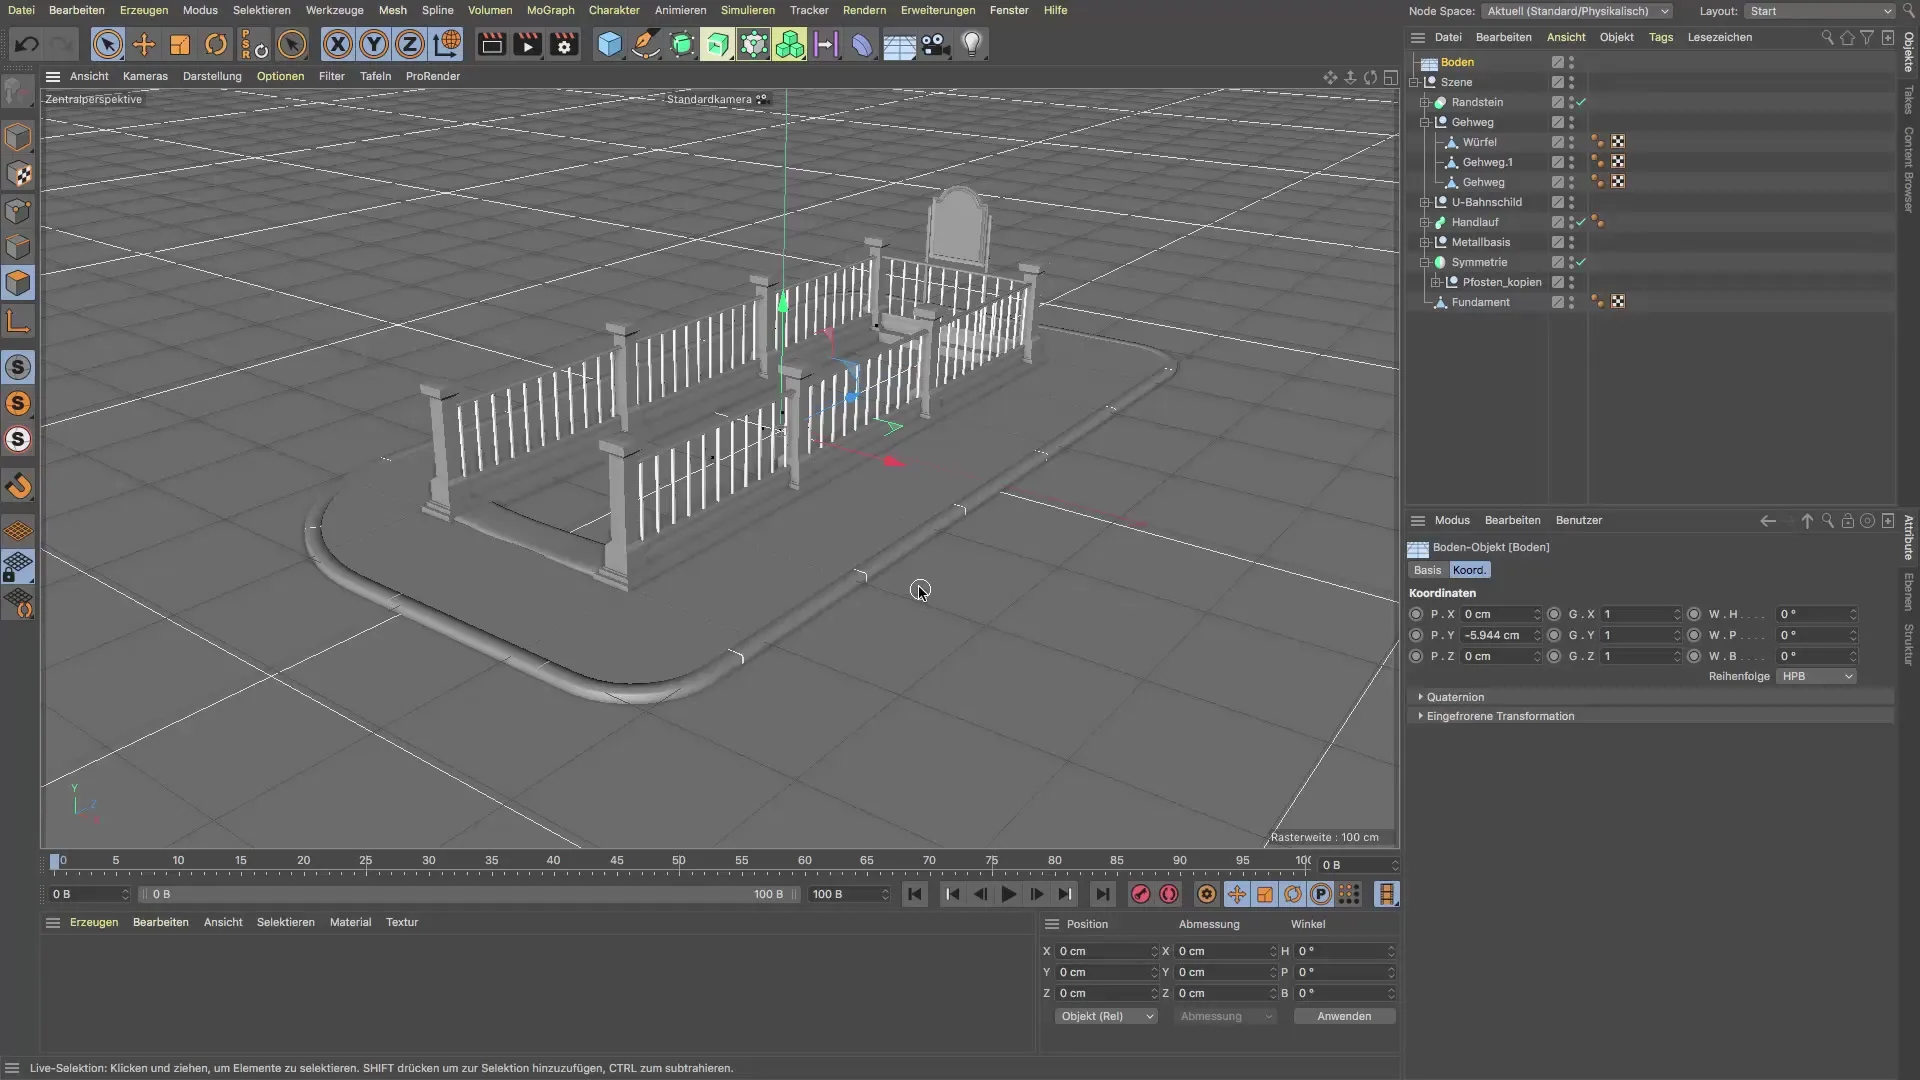Click the light bulb Light object icon
The width and height of the screenshot is (1920, 1080).
(971, 45)
